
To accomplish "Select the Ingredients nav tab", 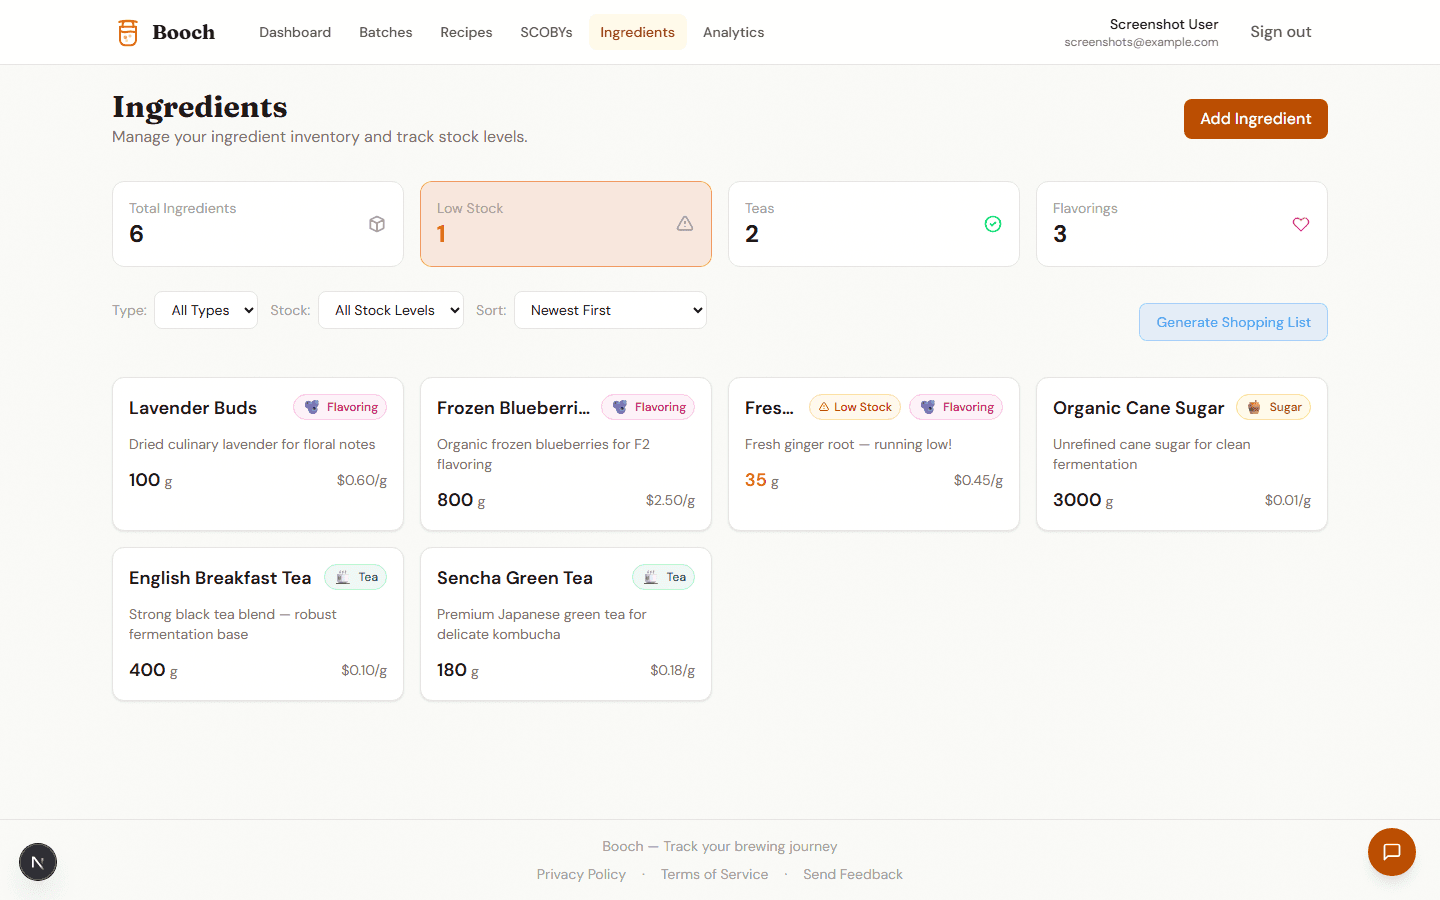I will click(637, 32).
